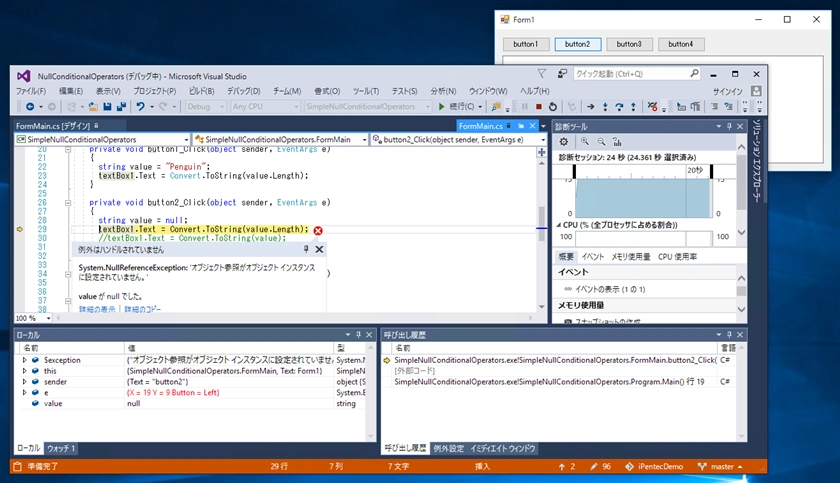Toggle auto-hide pin on ローカル panel
The width and height of the screenshot is (840, 483).
[x=358, y=335]
